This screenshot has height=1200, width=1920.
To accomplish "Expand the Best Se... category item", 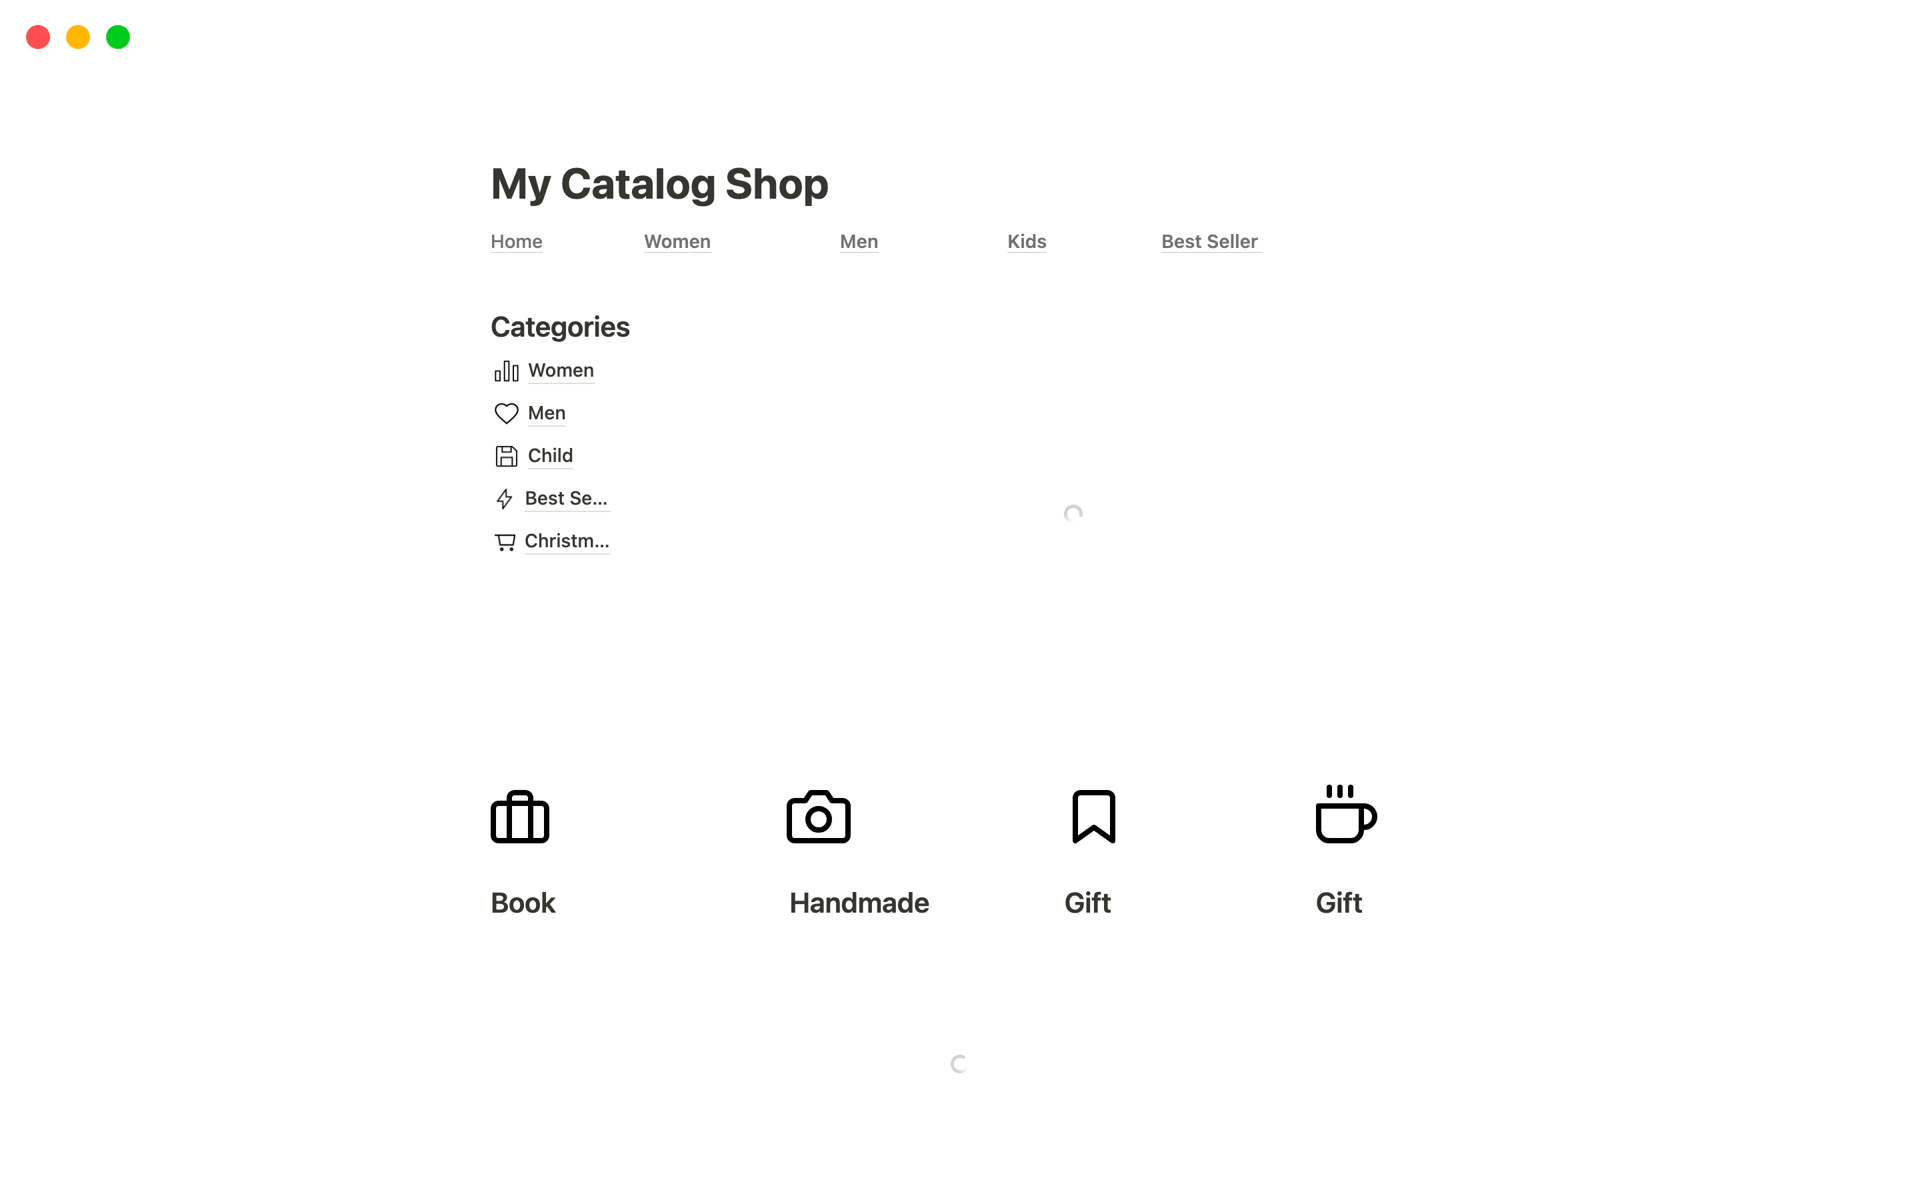I will coord(564,498).
